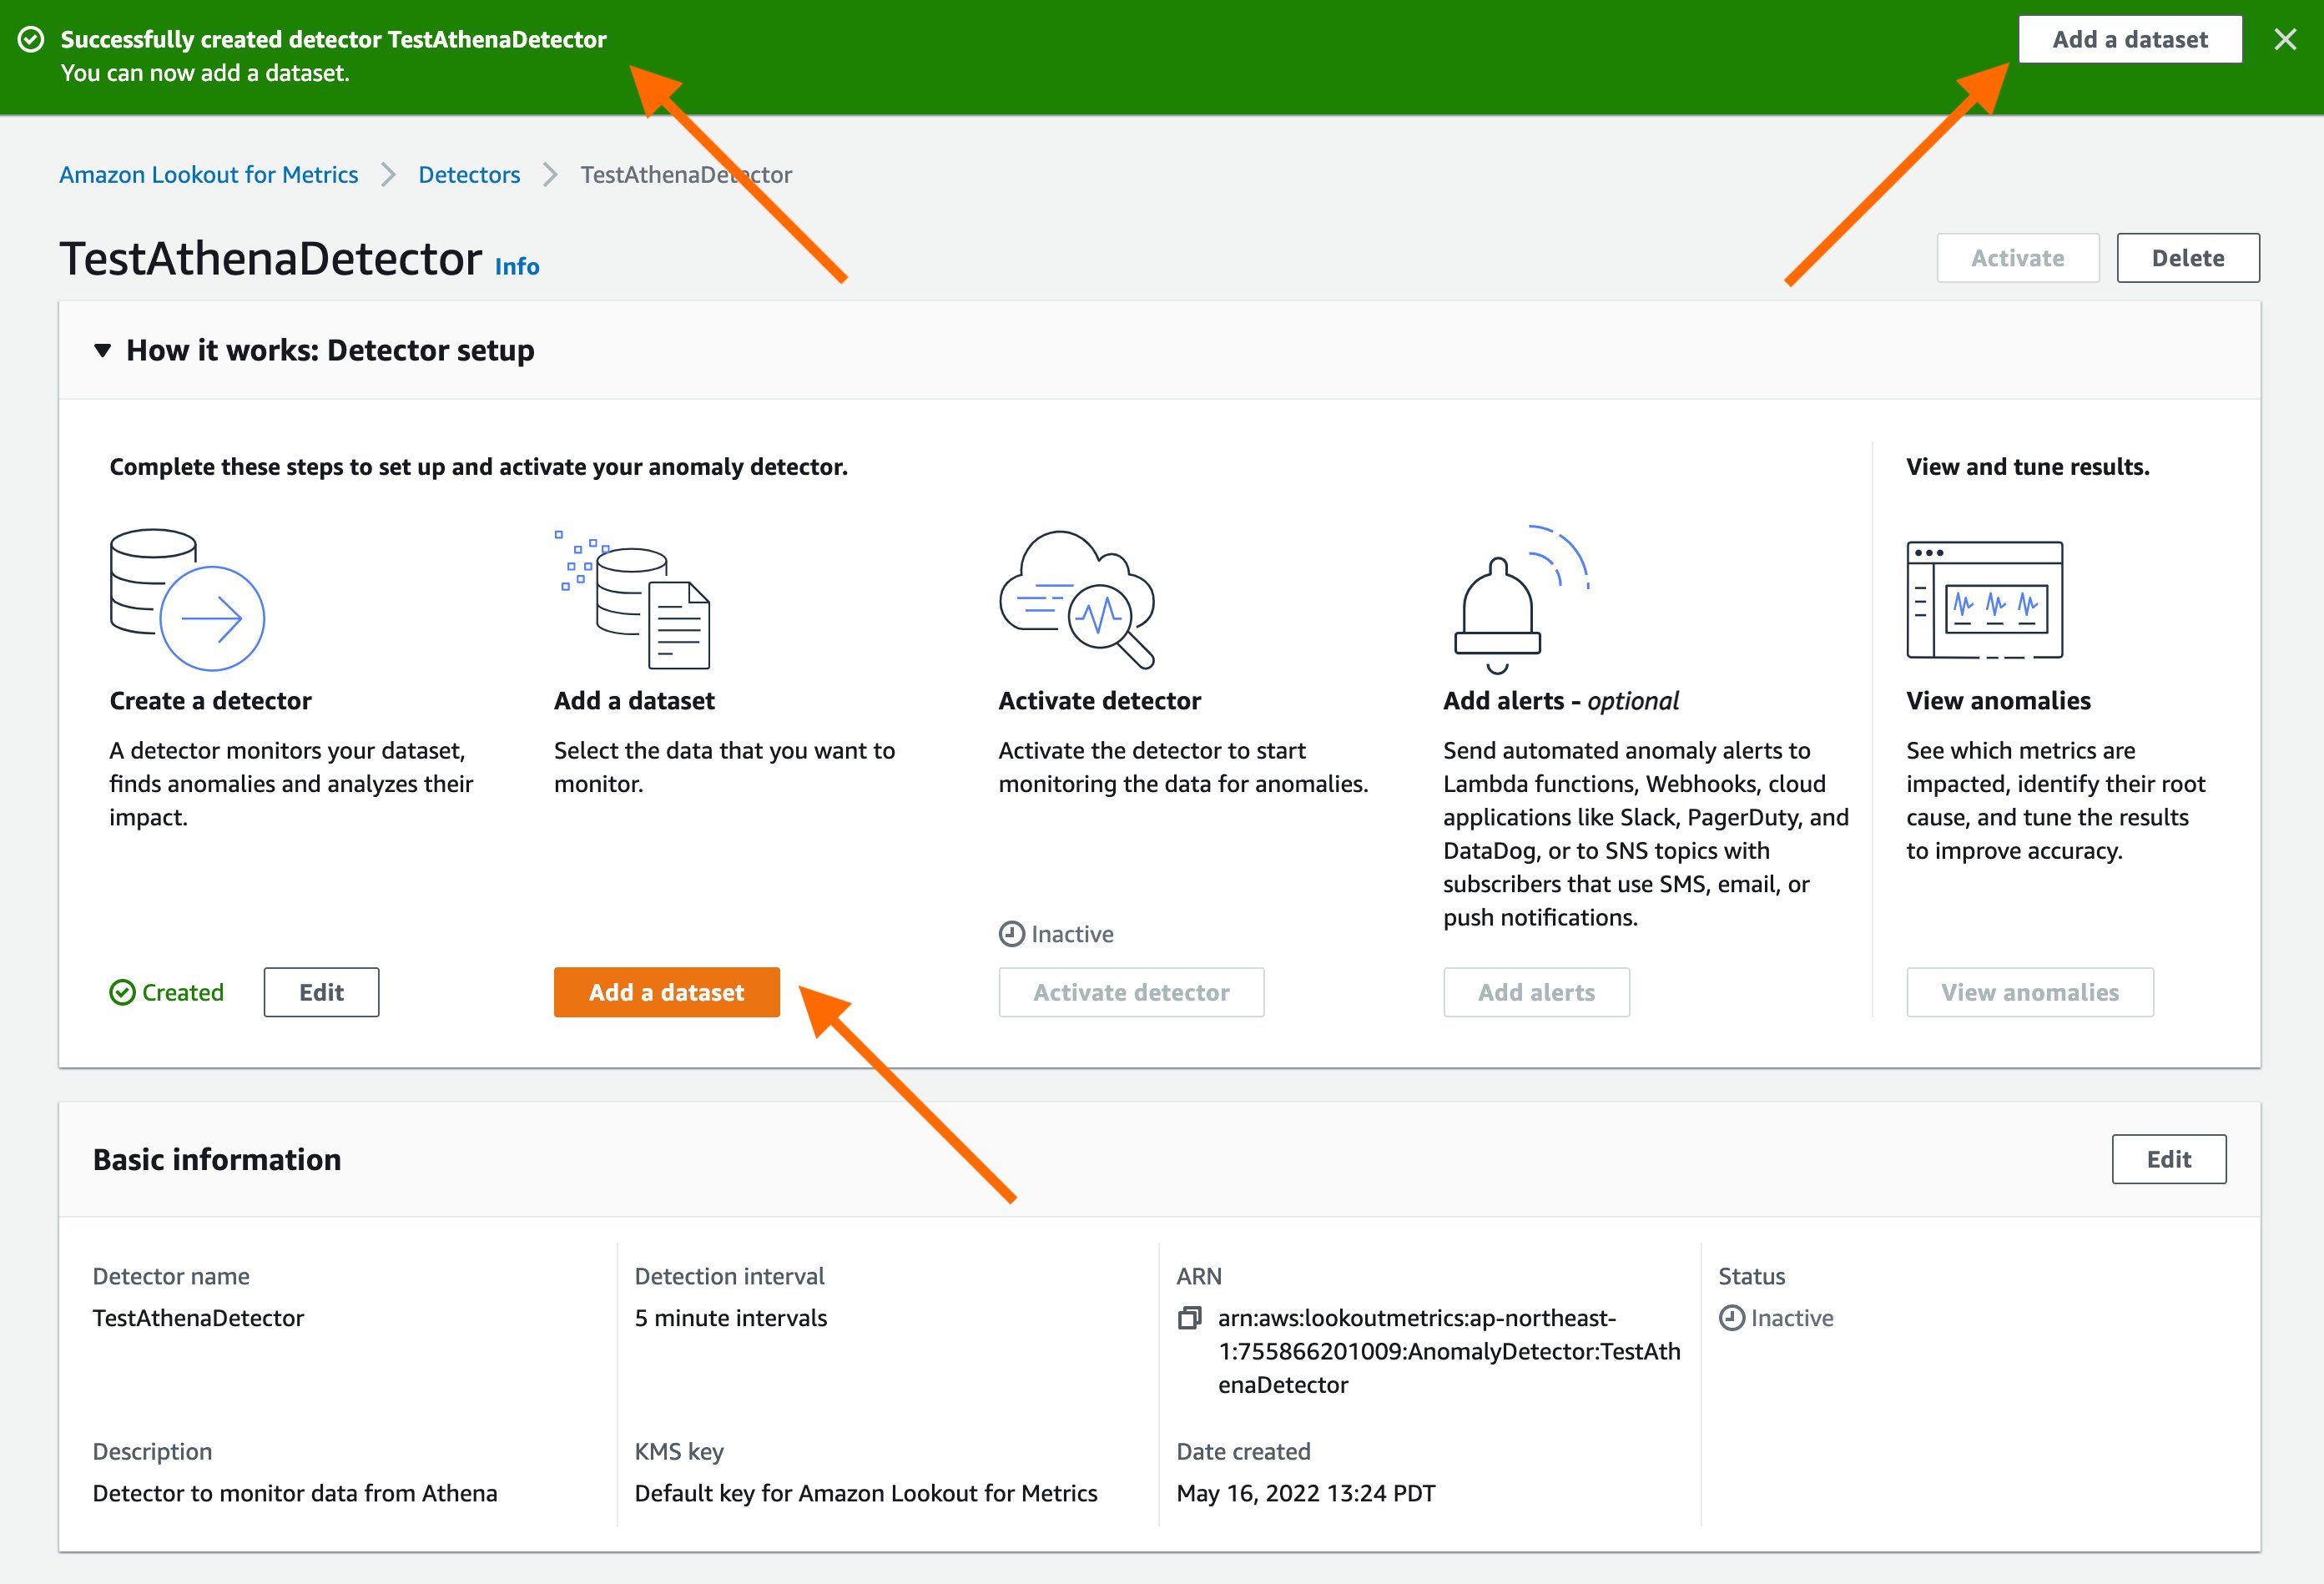The height and width of the screenshot is (1584, 2324).
Task: Click the Activate detector cloud icon
Action: (x=1077, y=599)
